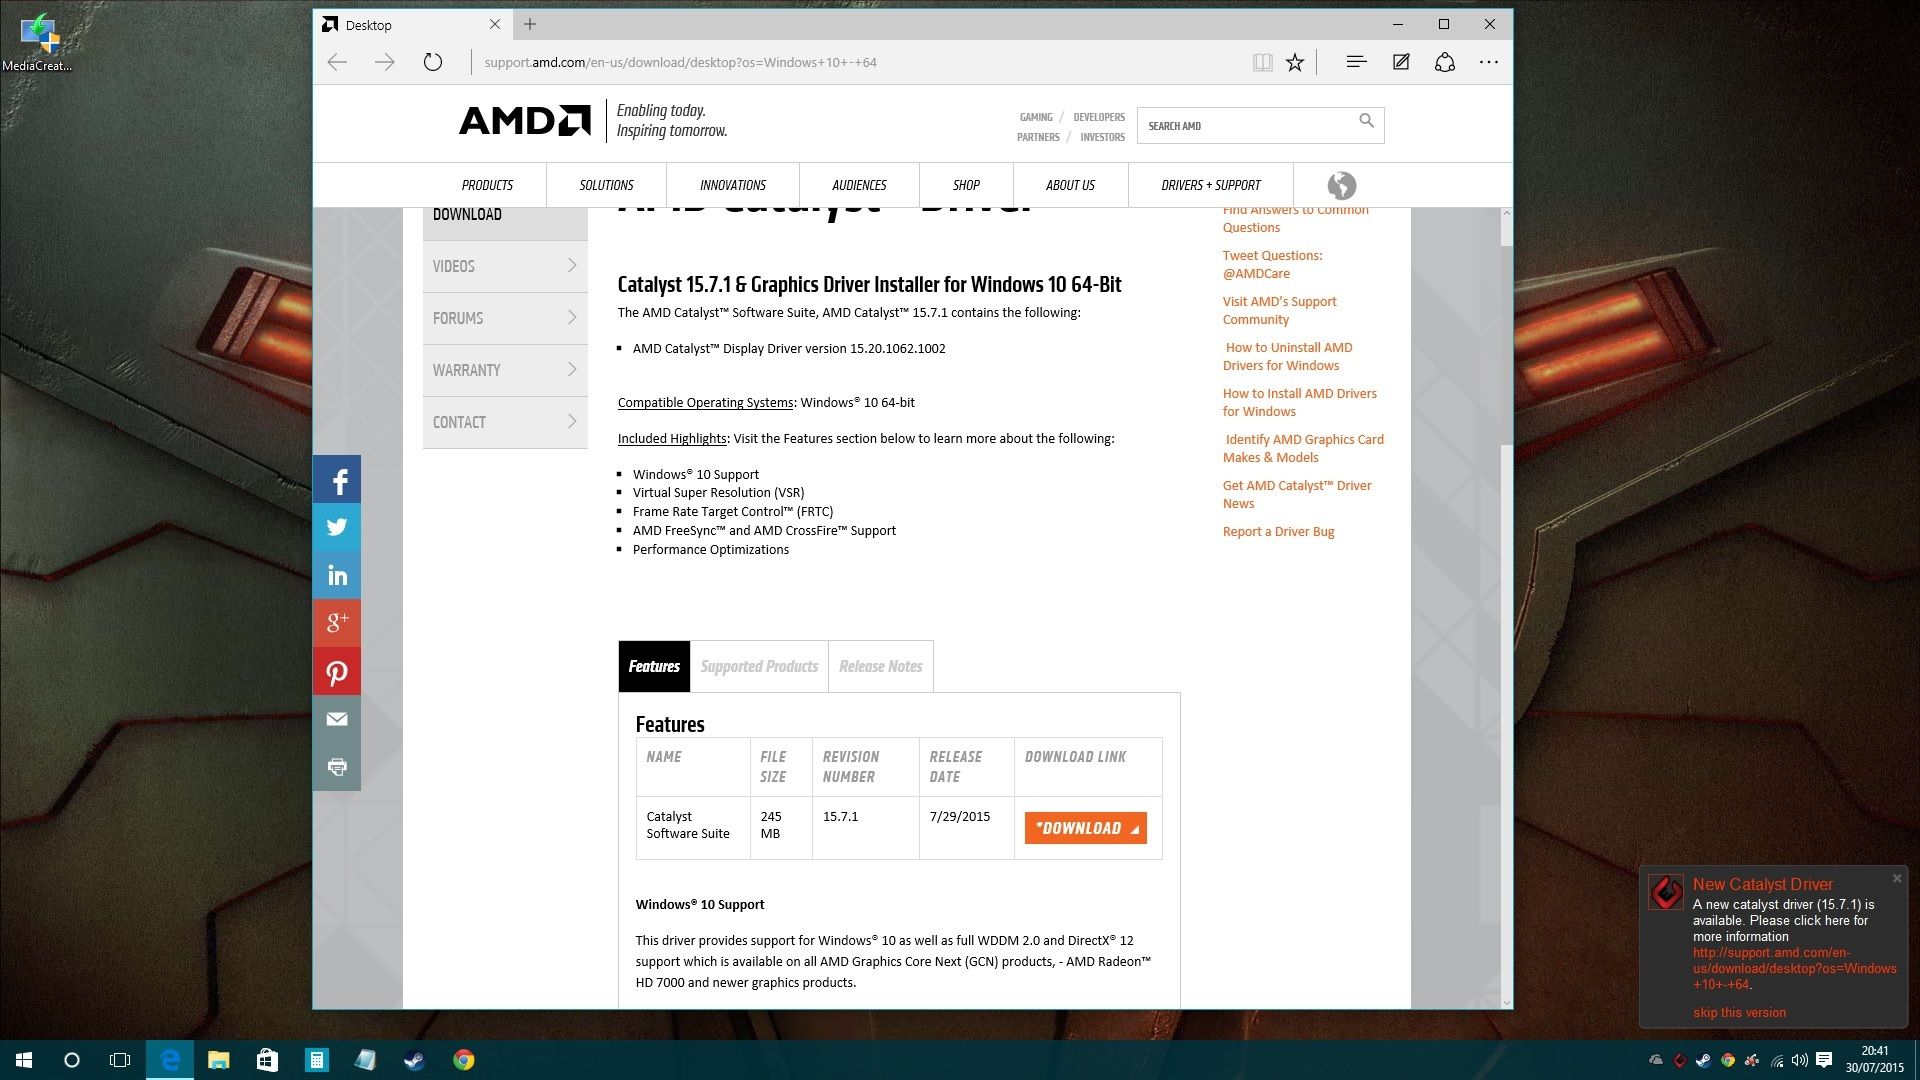Open Action Center in system tray
This screenshot has height=1080, width=1920.
coord(1823,1060)
